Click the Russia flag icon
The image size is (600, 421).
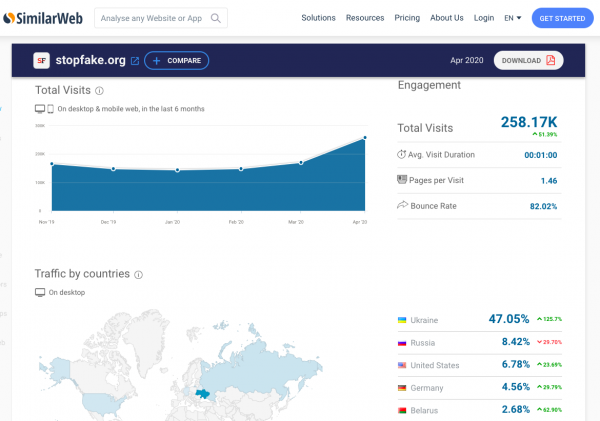(x=402, y=343)
